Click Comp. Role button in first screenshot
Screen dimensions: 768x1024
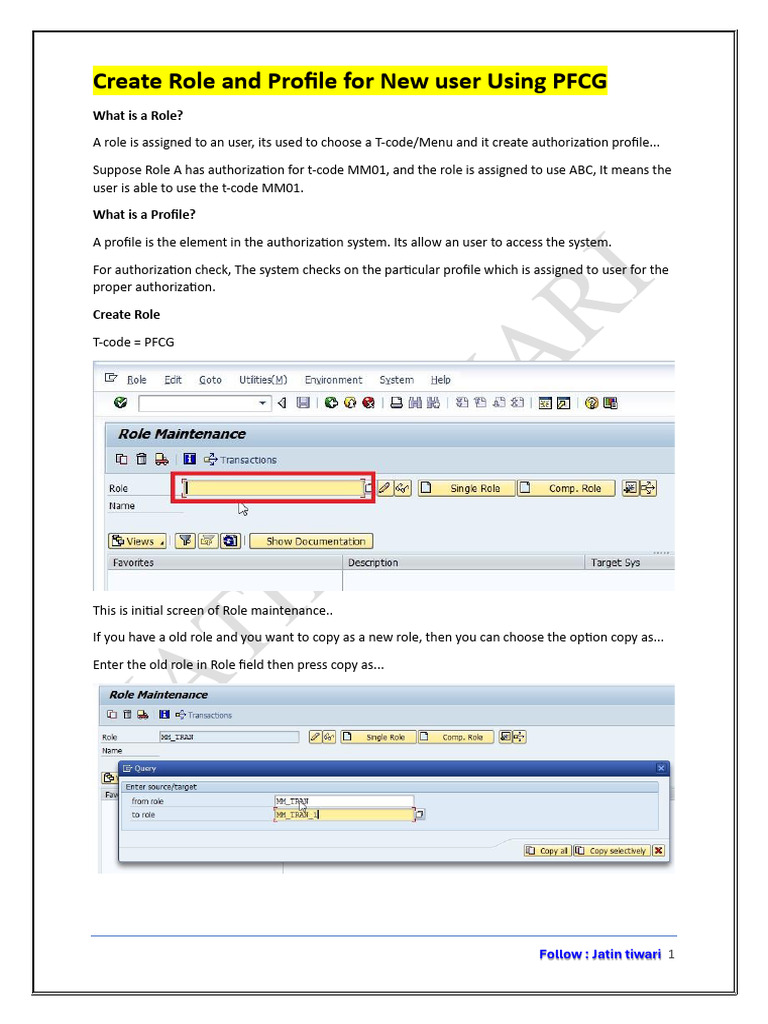[x=566, y=488]
